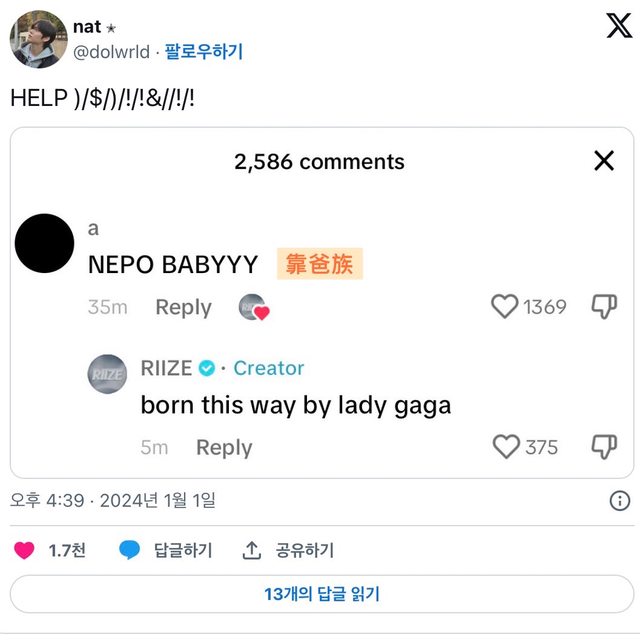The width and height of the screenshot is (640, 640).
Task: Click the commenter's black profile circle
Action: click(x=44, y=243)
